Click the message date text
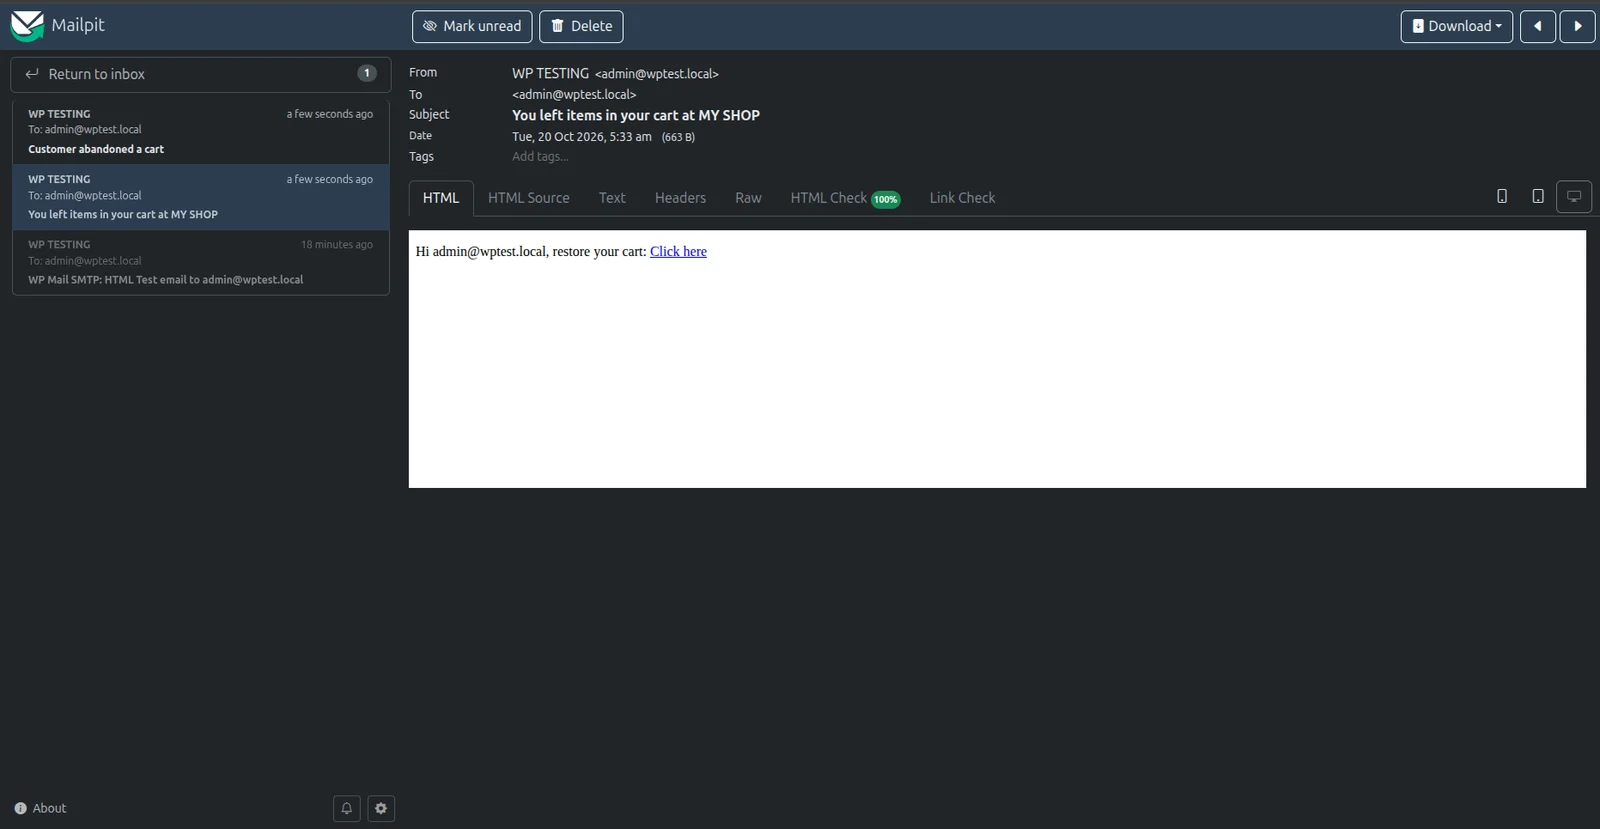Image resolution: width=1600 pixels, height=829 pixels. click(x=582, y=137)
